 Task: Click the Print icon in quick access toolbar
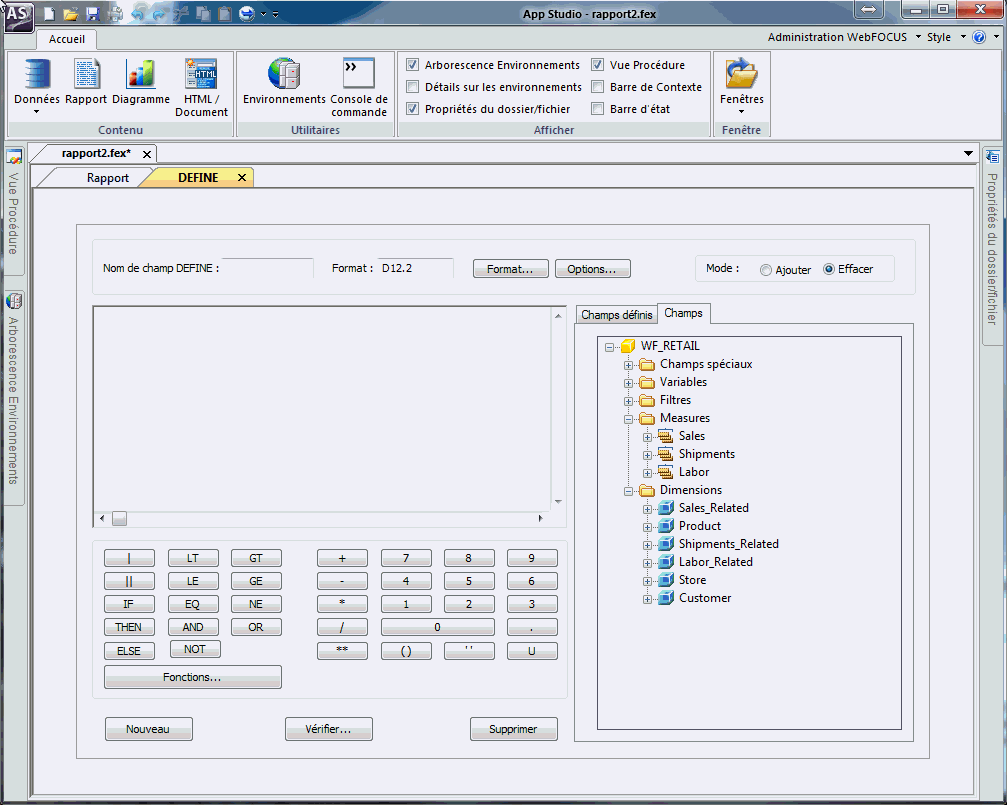(115, 13)
